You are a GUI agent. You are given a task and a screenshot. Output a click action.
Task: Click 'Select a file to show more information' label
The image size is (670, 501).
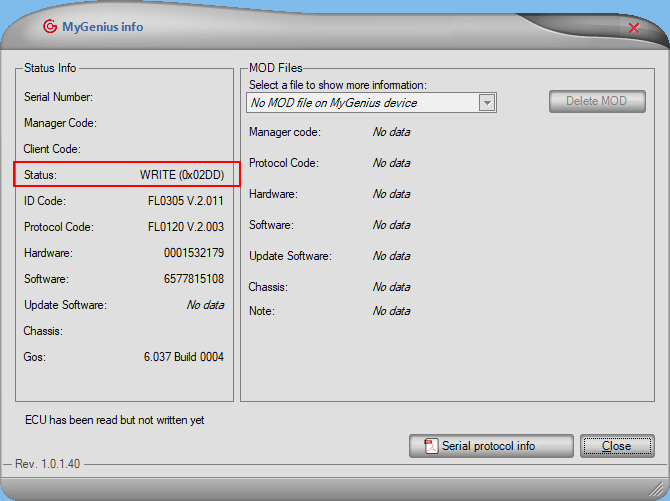[x=338, y=85]
